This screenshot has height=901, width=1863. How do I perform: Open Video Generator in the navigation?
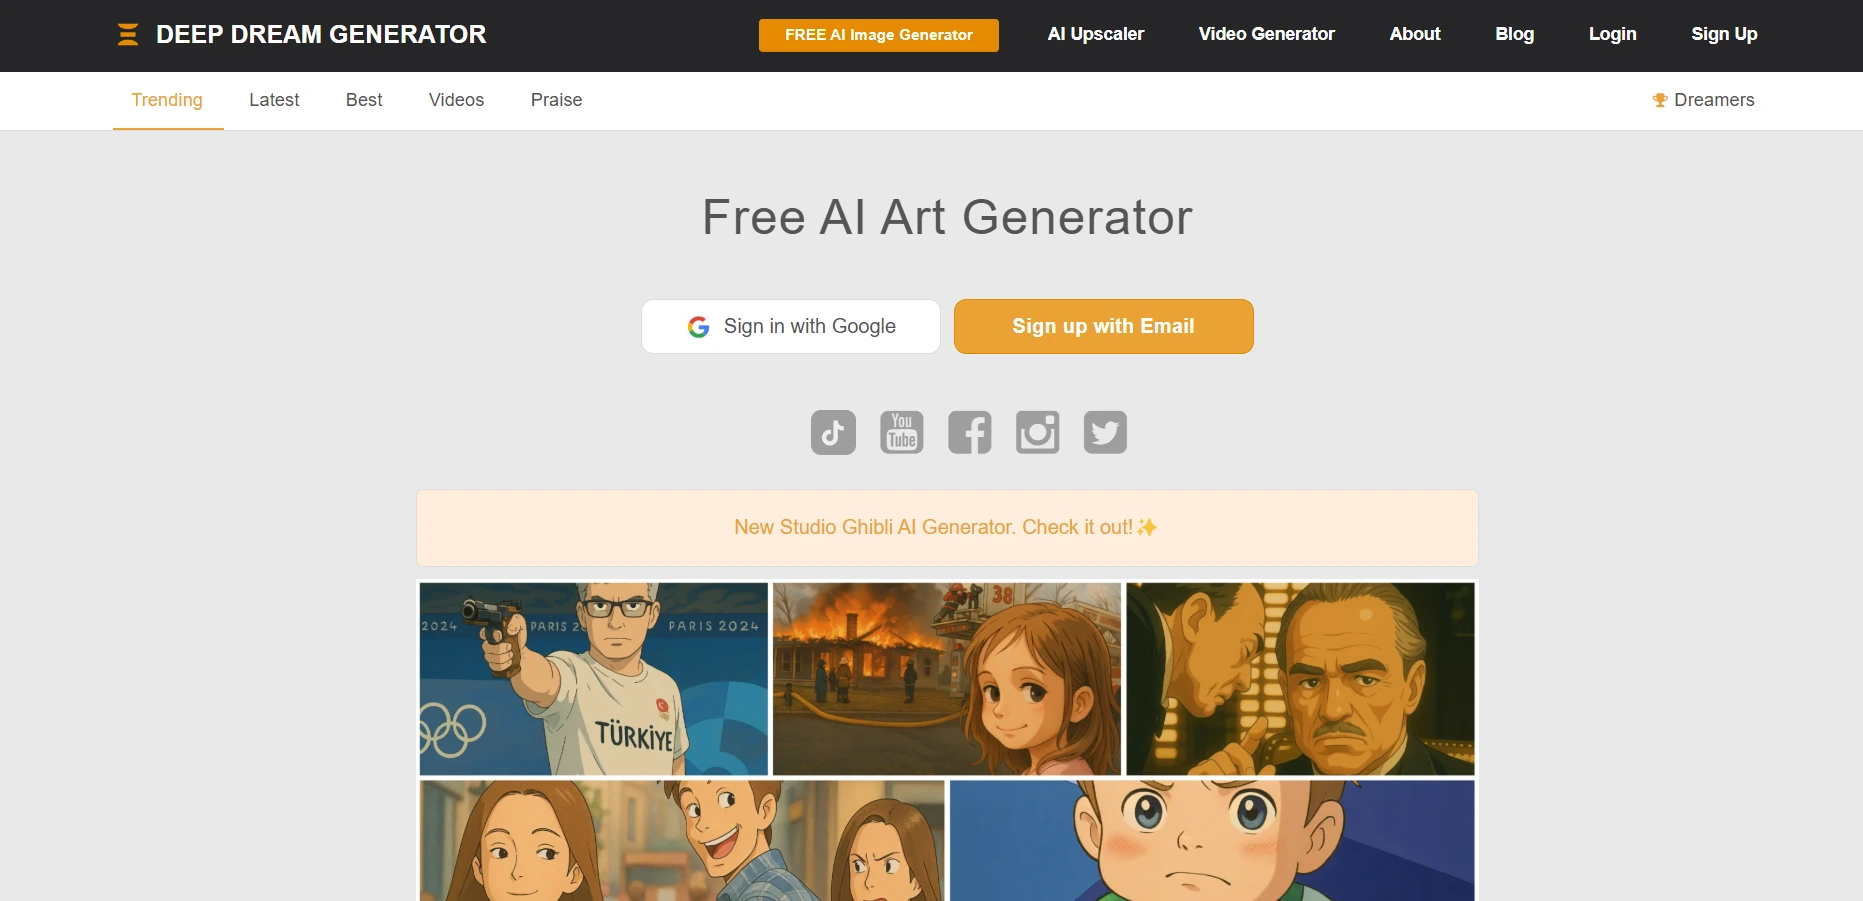(x=1267, y=34)
